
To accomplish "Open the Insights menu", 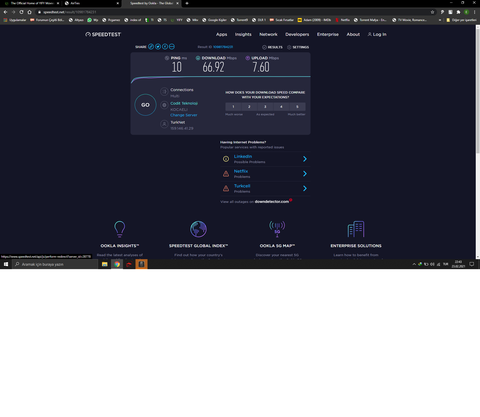I will click(x=243, y=34).
